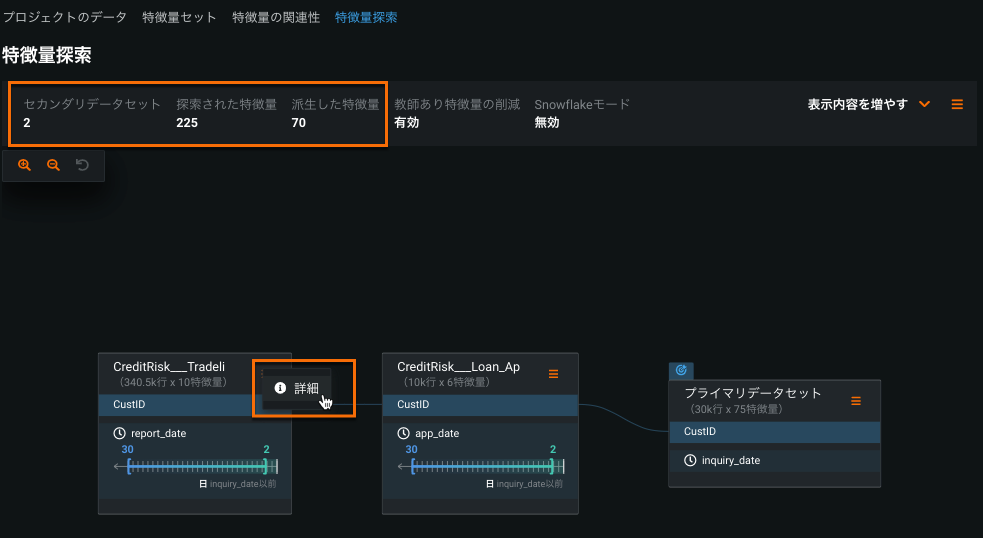Open the プロジェクトのデータ tab
The width and height of the screenshot is (983, 538).
[64, 18]
